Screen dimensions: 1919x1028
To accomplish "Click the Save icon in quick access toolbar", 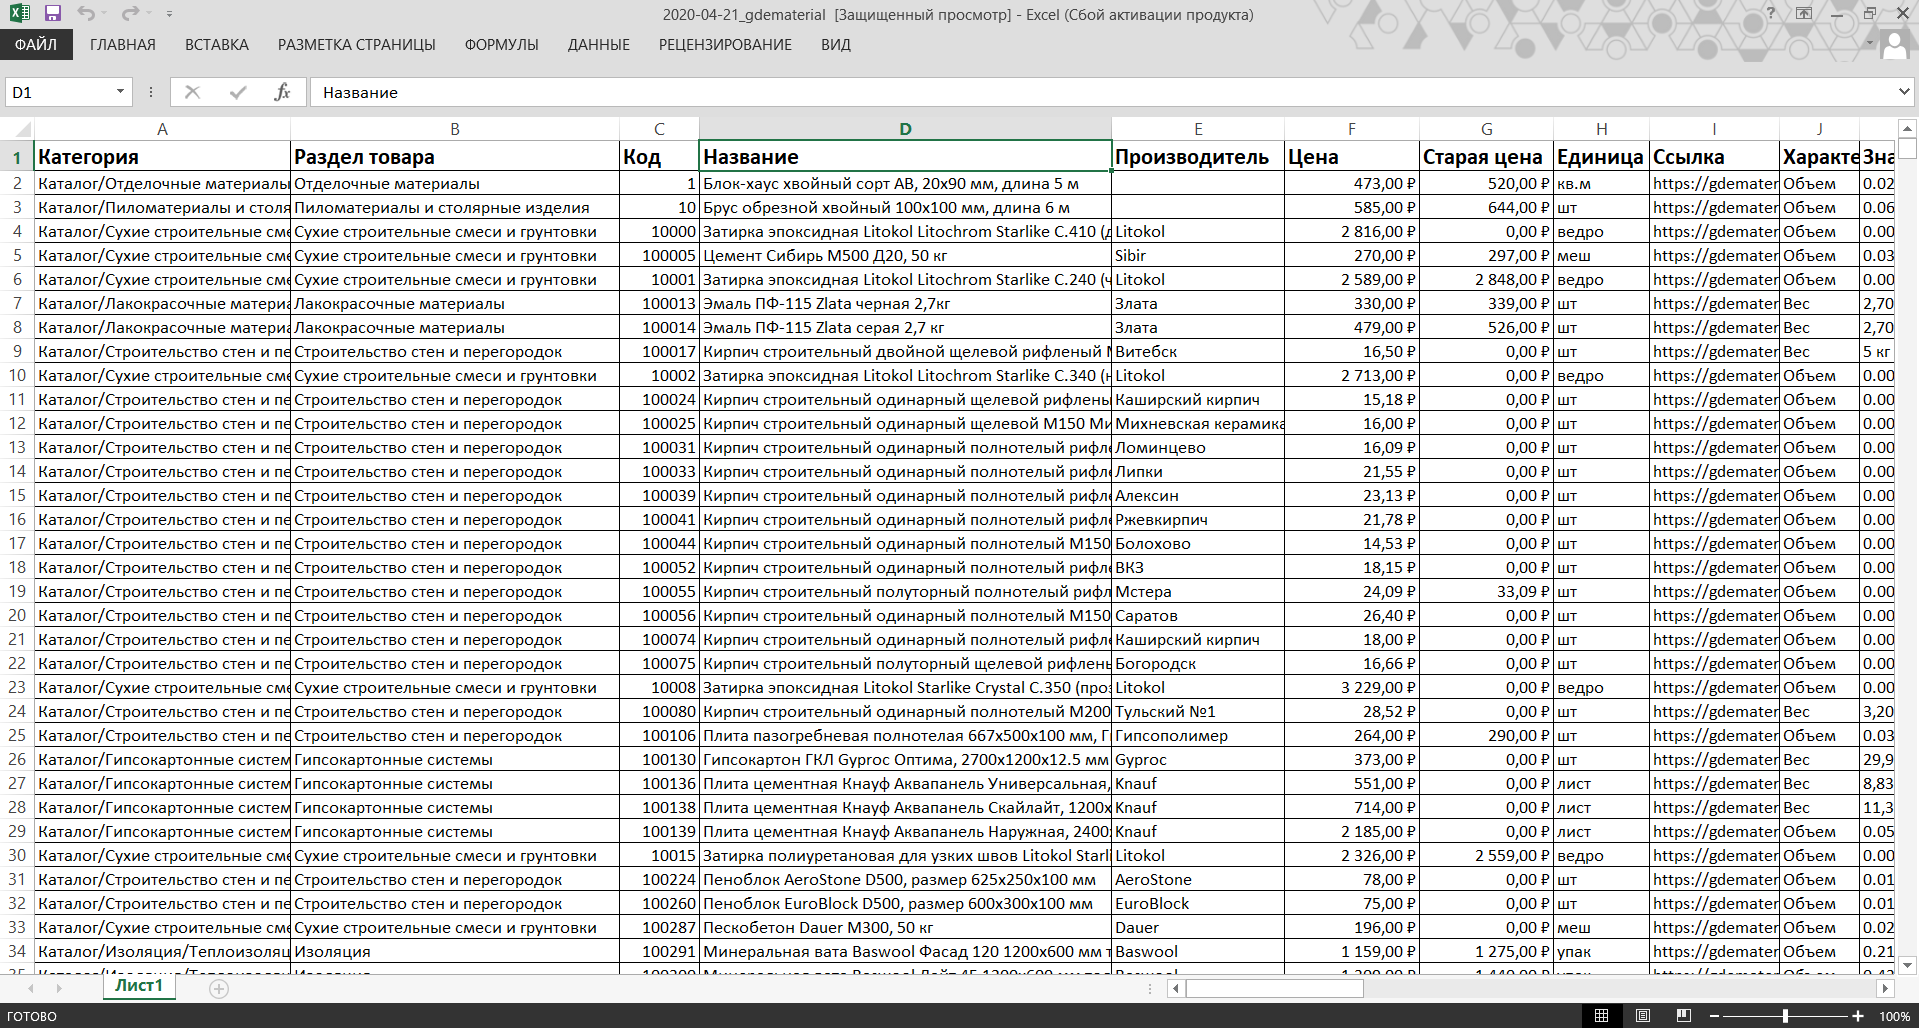I will [53, 14].
